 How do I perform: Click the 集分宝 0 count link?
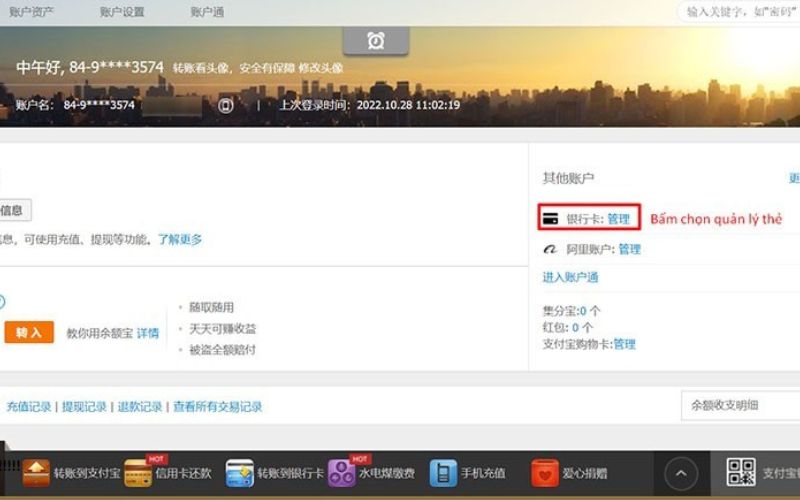(x=583, y=311)
